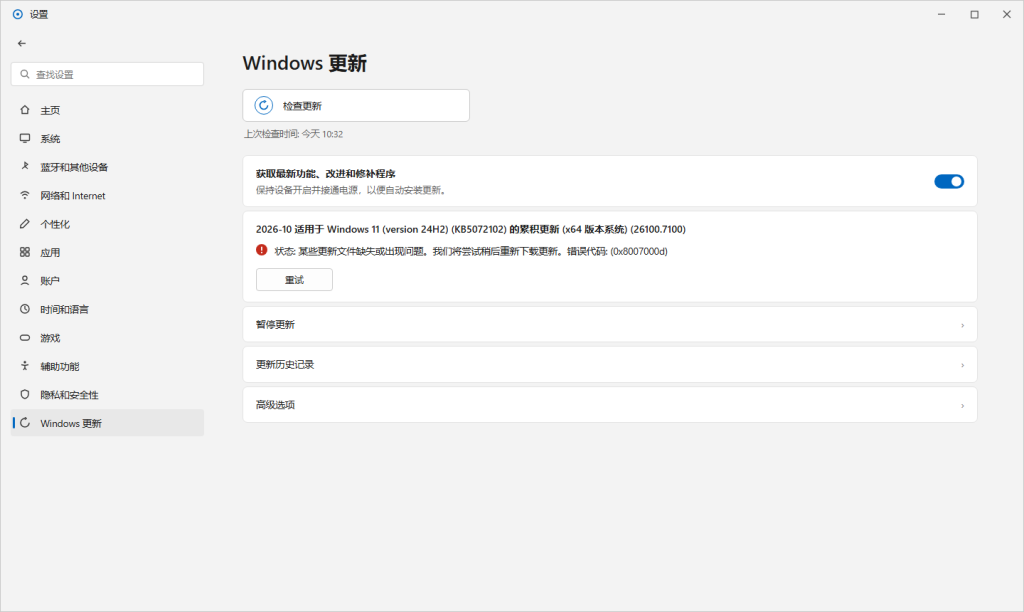Select 账户 in the sidebar
The image size is (1024, 612).
pos(107,281)
